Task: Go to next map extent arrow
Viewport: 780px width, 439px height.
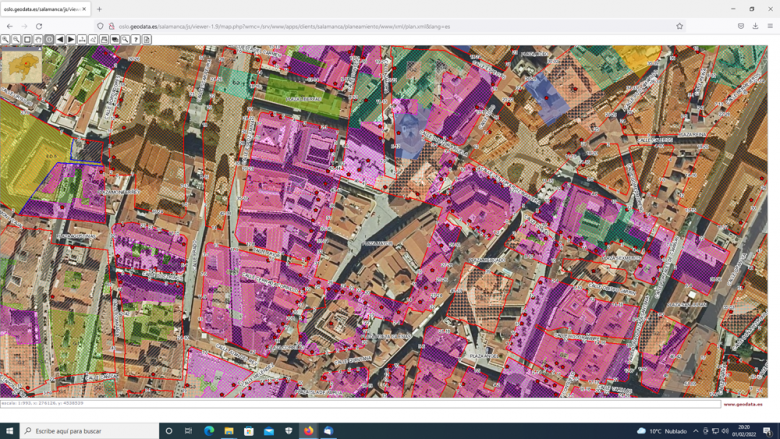Action: click(71, 40)
